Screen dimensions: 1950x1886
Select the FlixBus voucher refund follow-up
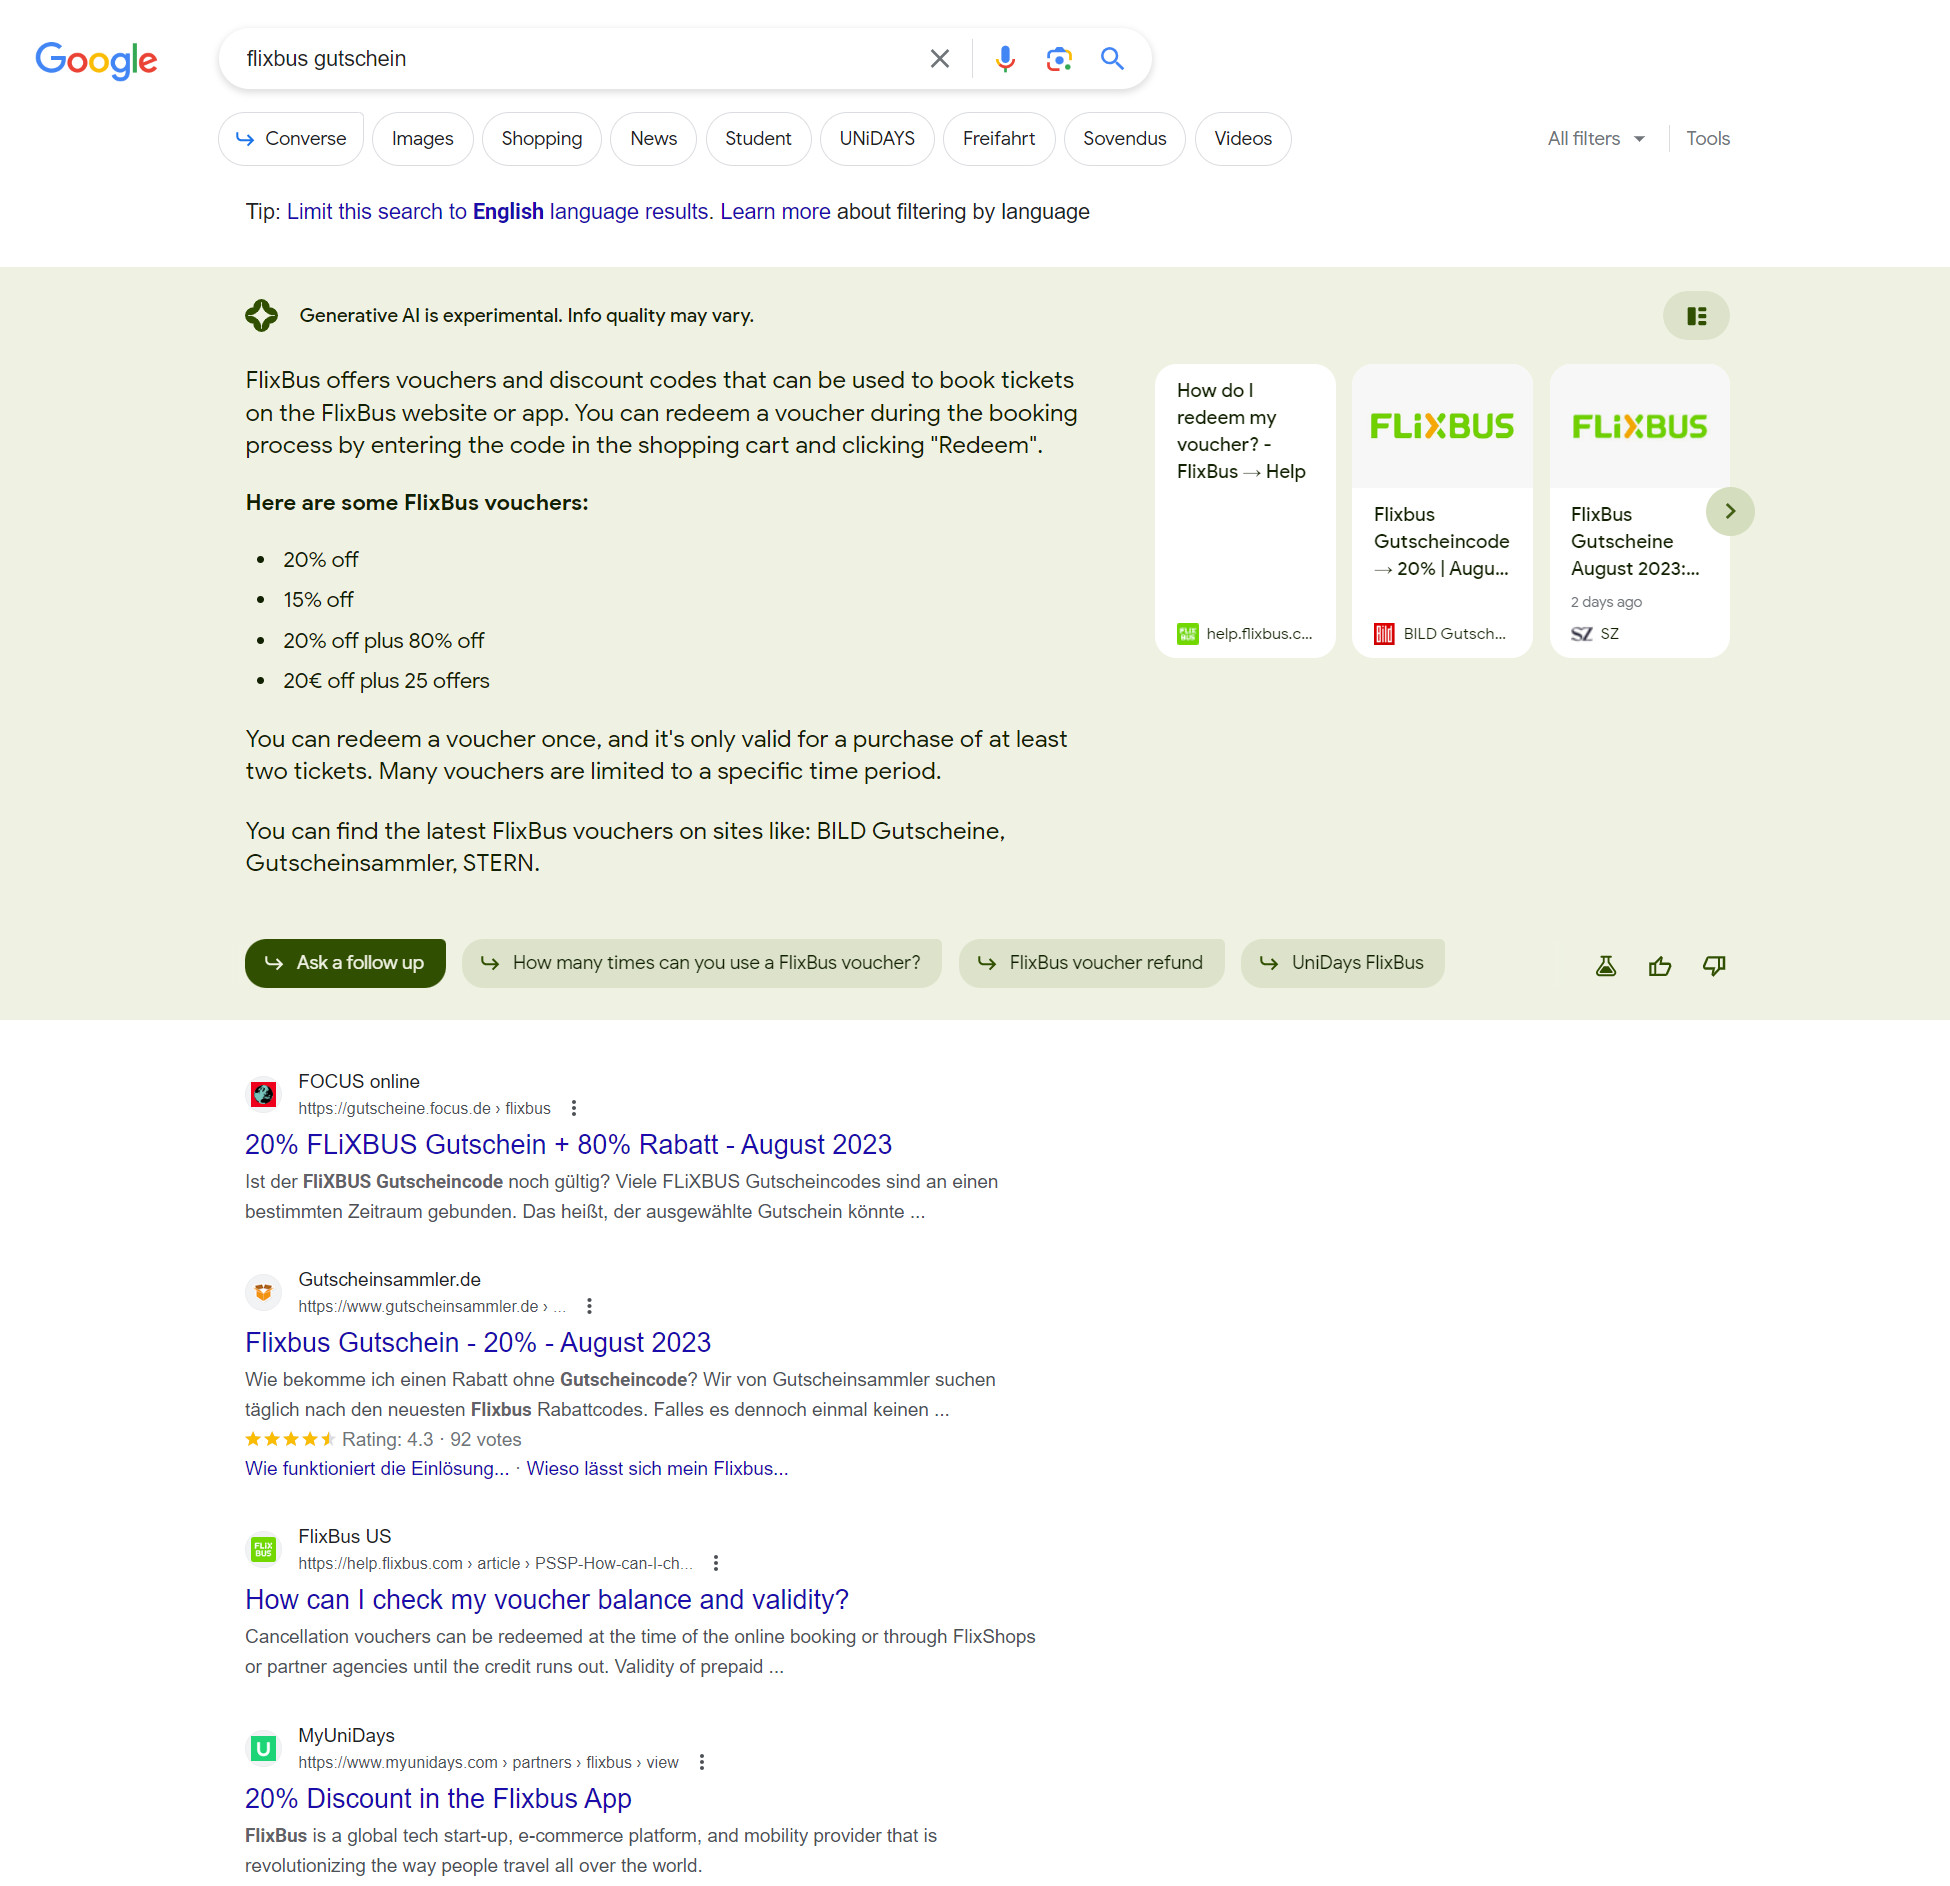pos(1091,963)
